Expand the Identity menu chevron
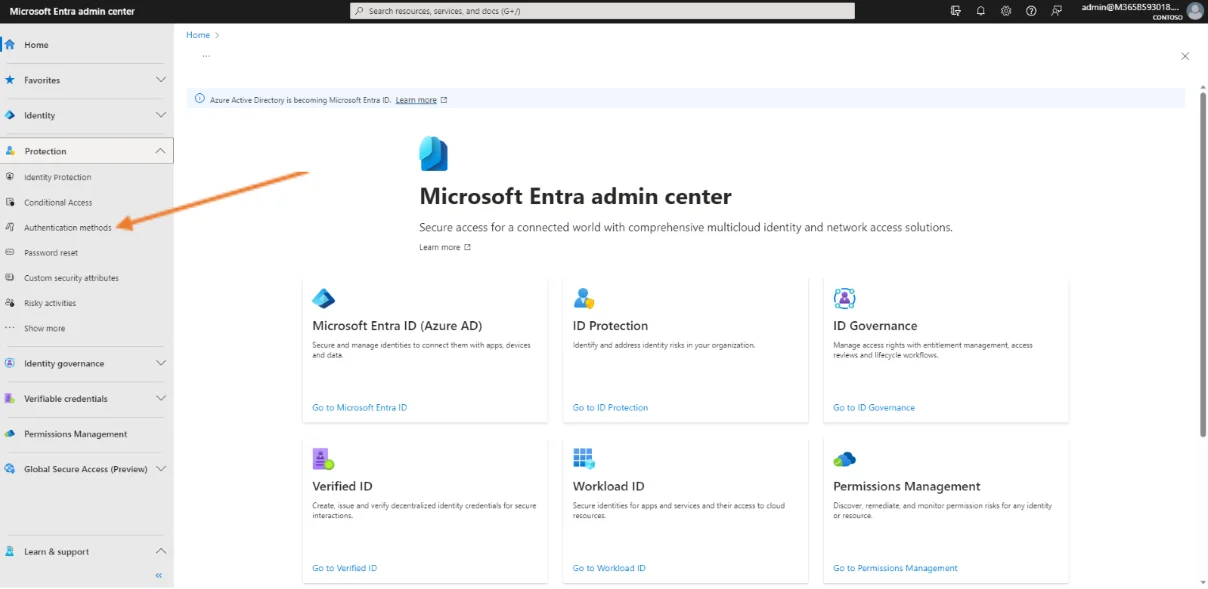This screenshot has width=1208, height=589. 161,115
